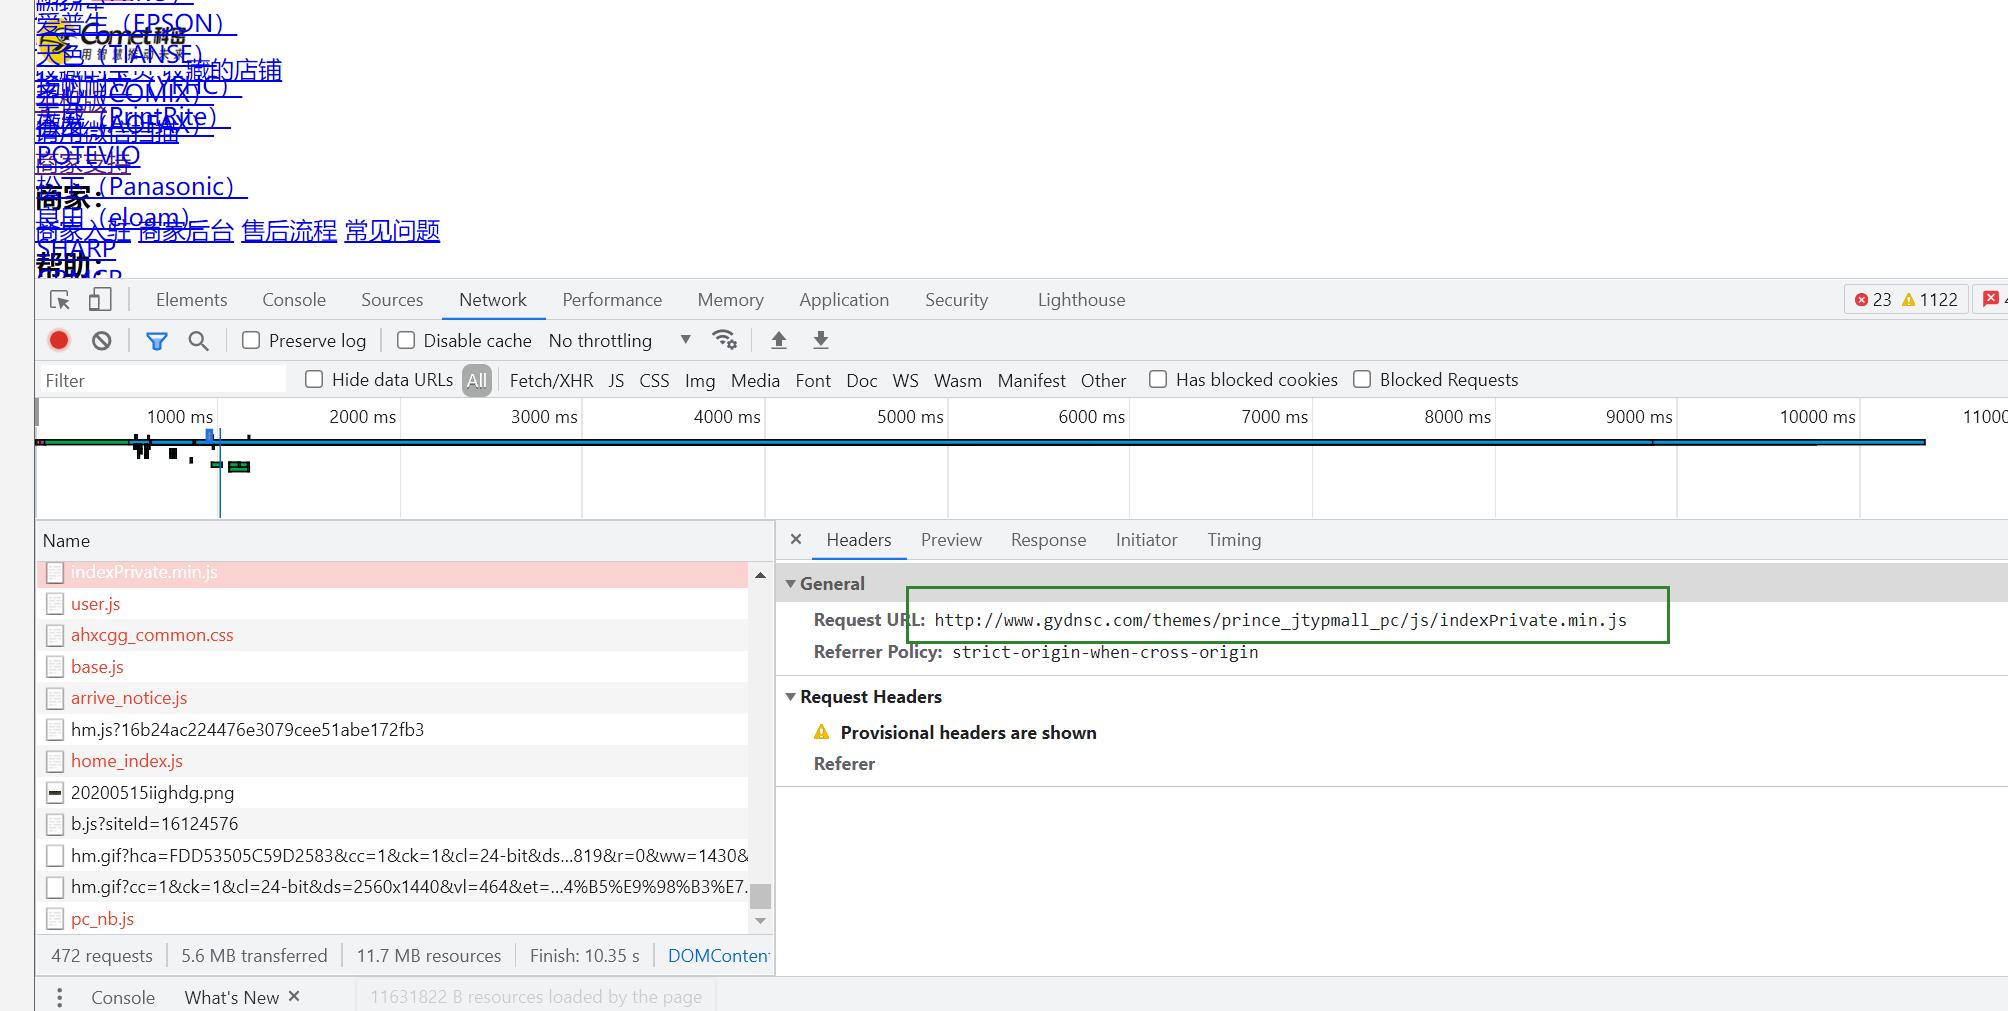Stop recording network log

pos(59,340)
